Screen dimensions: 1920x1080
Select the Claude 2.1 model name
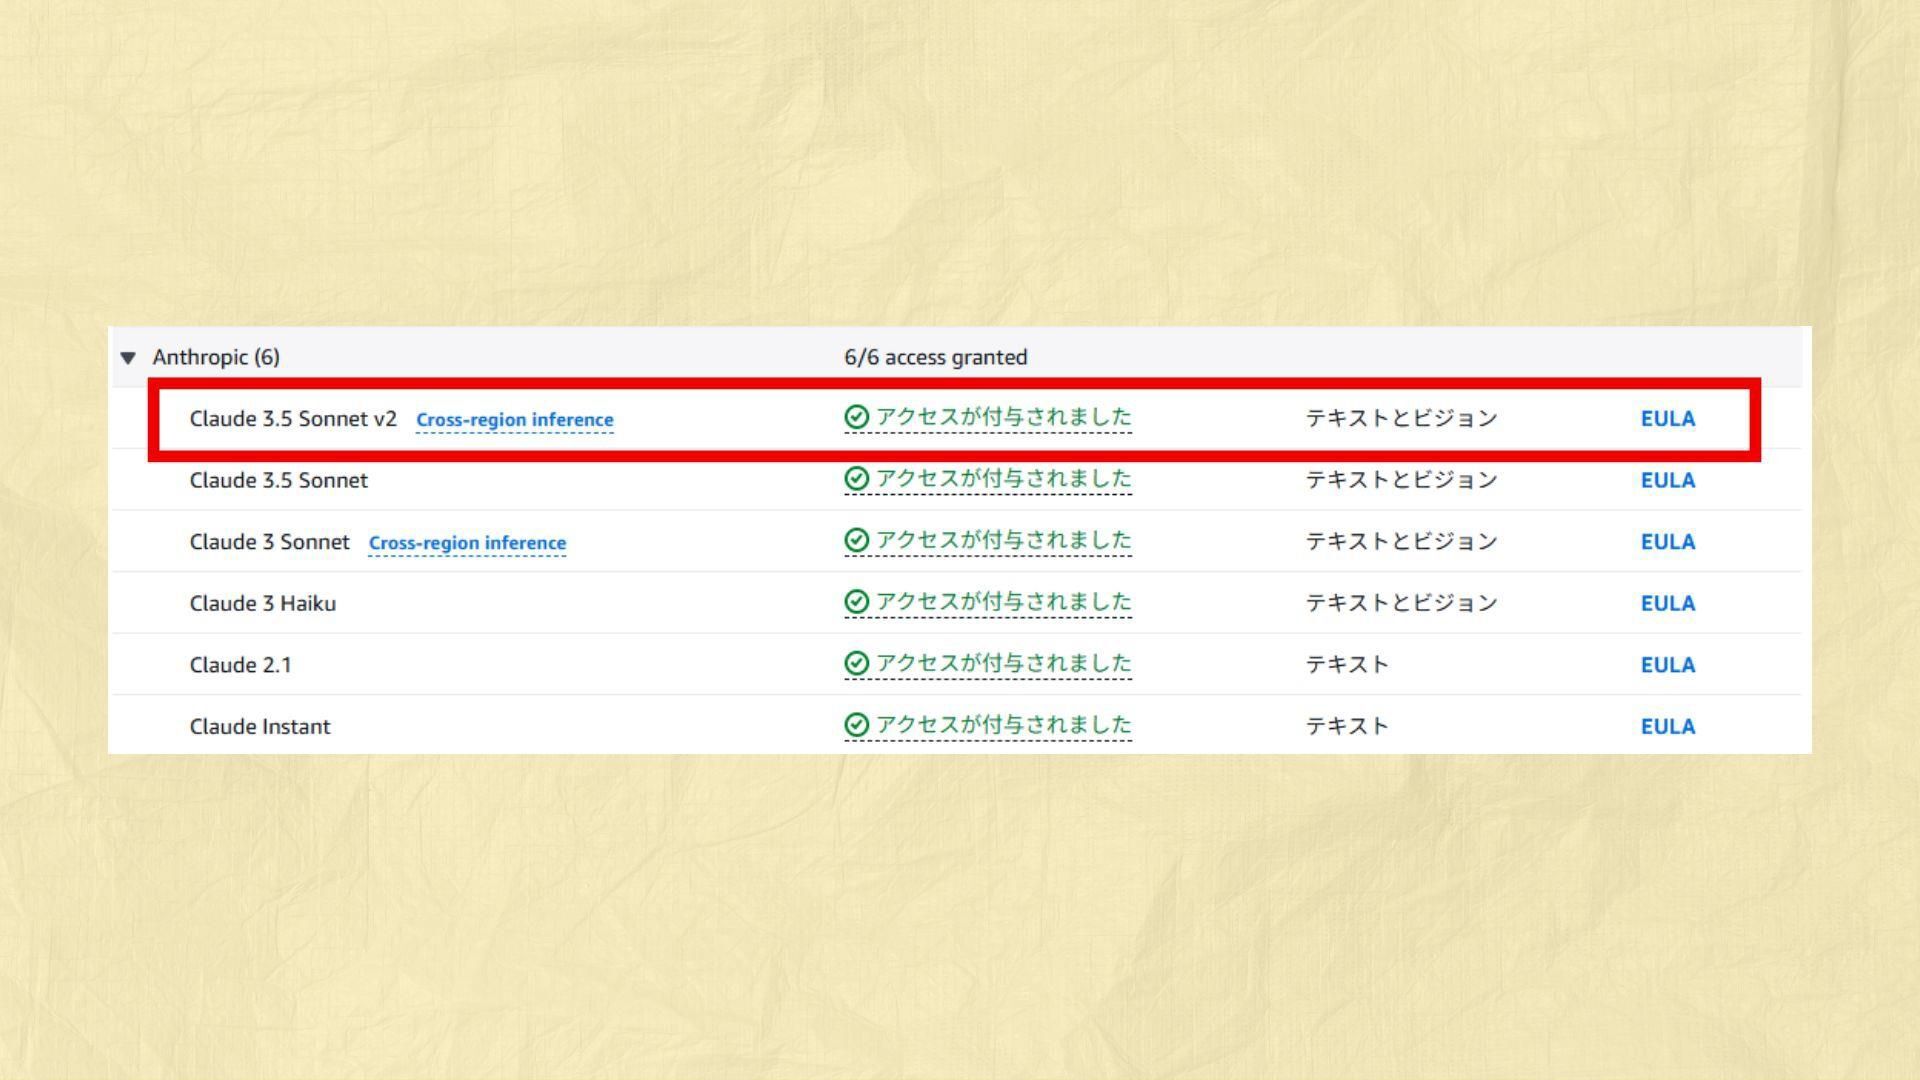[241, 665]
